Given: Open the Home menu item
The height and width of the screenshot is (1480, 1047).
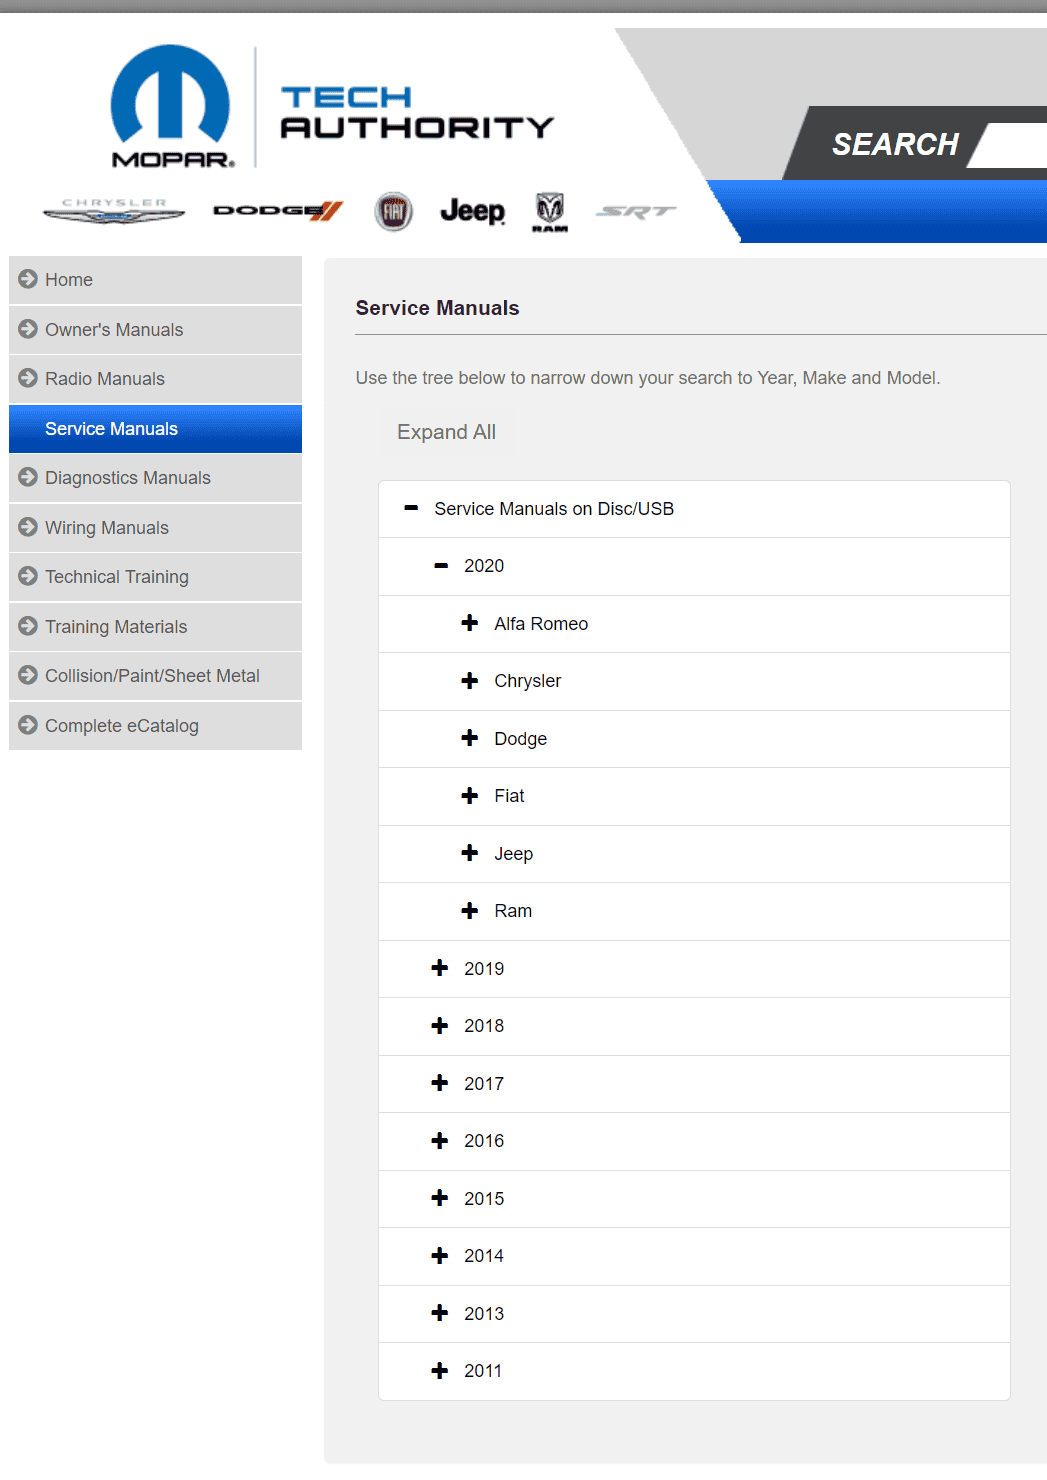Looking at the screenshot, I should [155, 280].
